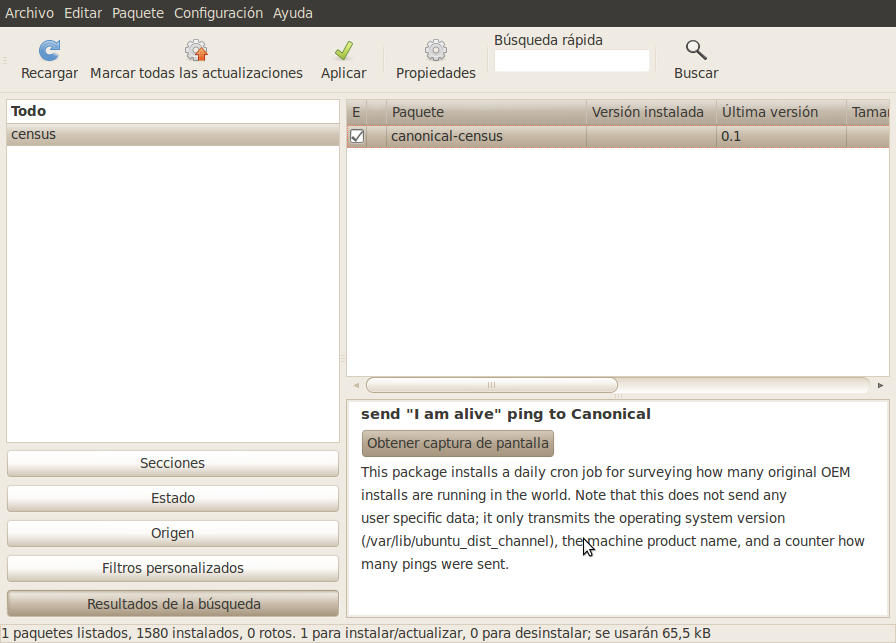The image size is (896, 643).
Task: Click the Tamaño column header
Action: click(x=868, y=112)
